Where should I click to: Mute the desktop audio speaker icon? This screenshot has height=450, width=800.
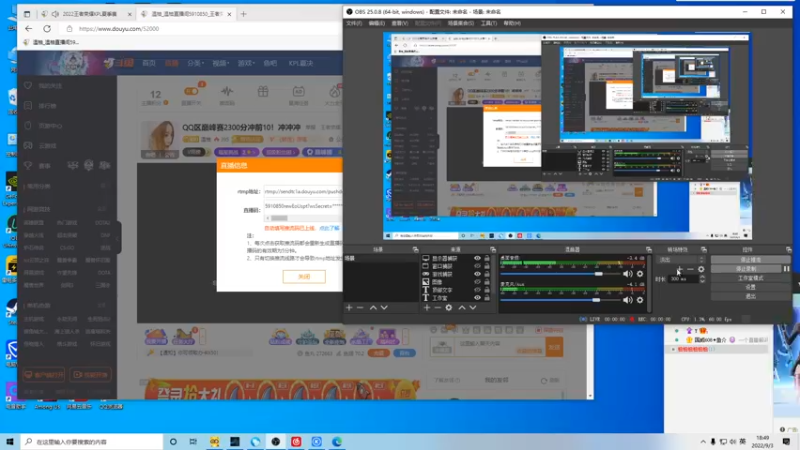click(x=628, y=274)
